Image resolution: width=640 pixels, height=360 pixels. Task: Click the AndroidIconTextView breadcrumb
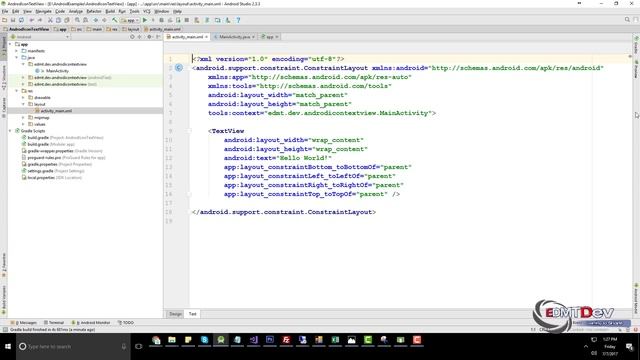pos(26,29)
